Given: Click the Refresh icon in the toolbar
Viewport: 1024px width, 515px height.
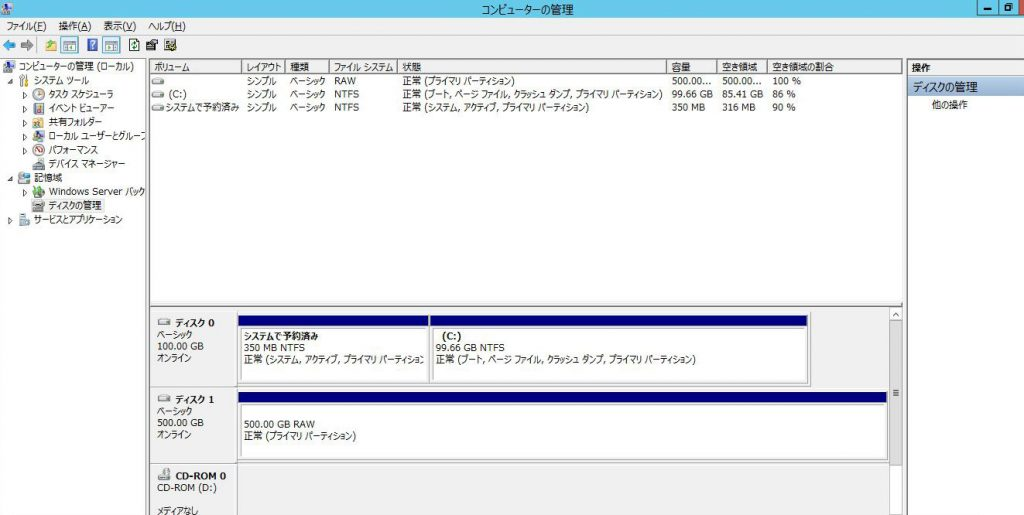Looking at the screenshot, I should pos(134,45).
